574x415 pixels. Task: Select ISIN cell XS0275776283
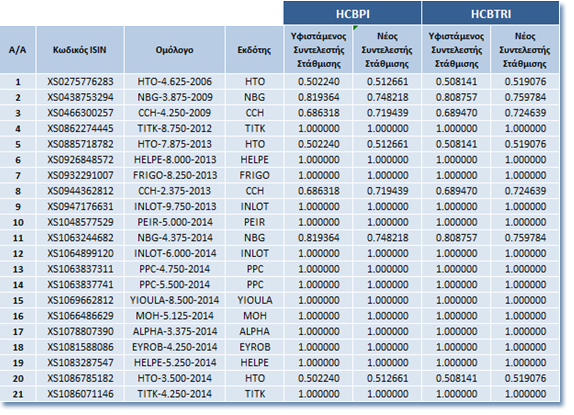(x=80, y=81)
